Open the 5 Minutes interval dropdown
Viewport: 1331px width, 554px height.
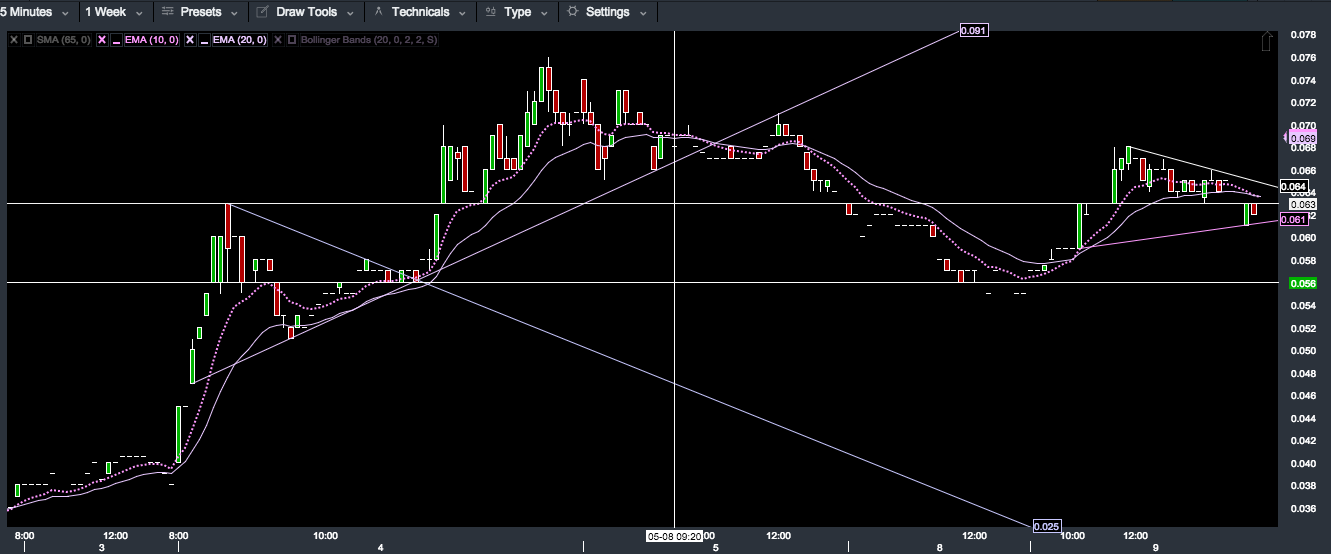coord(36,12)
